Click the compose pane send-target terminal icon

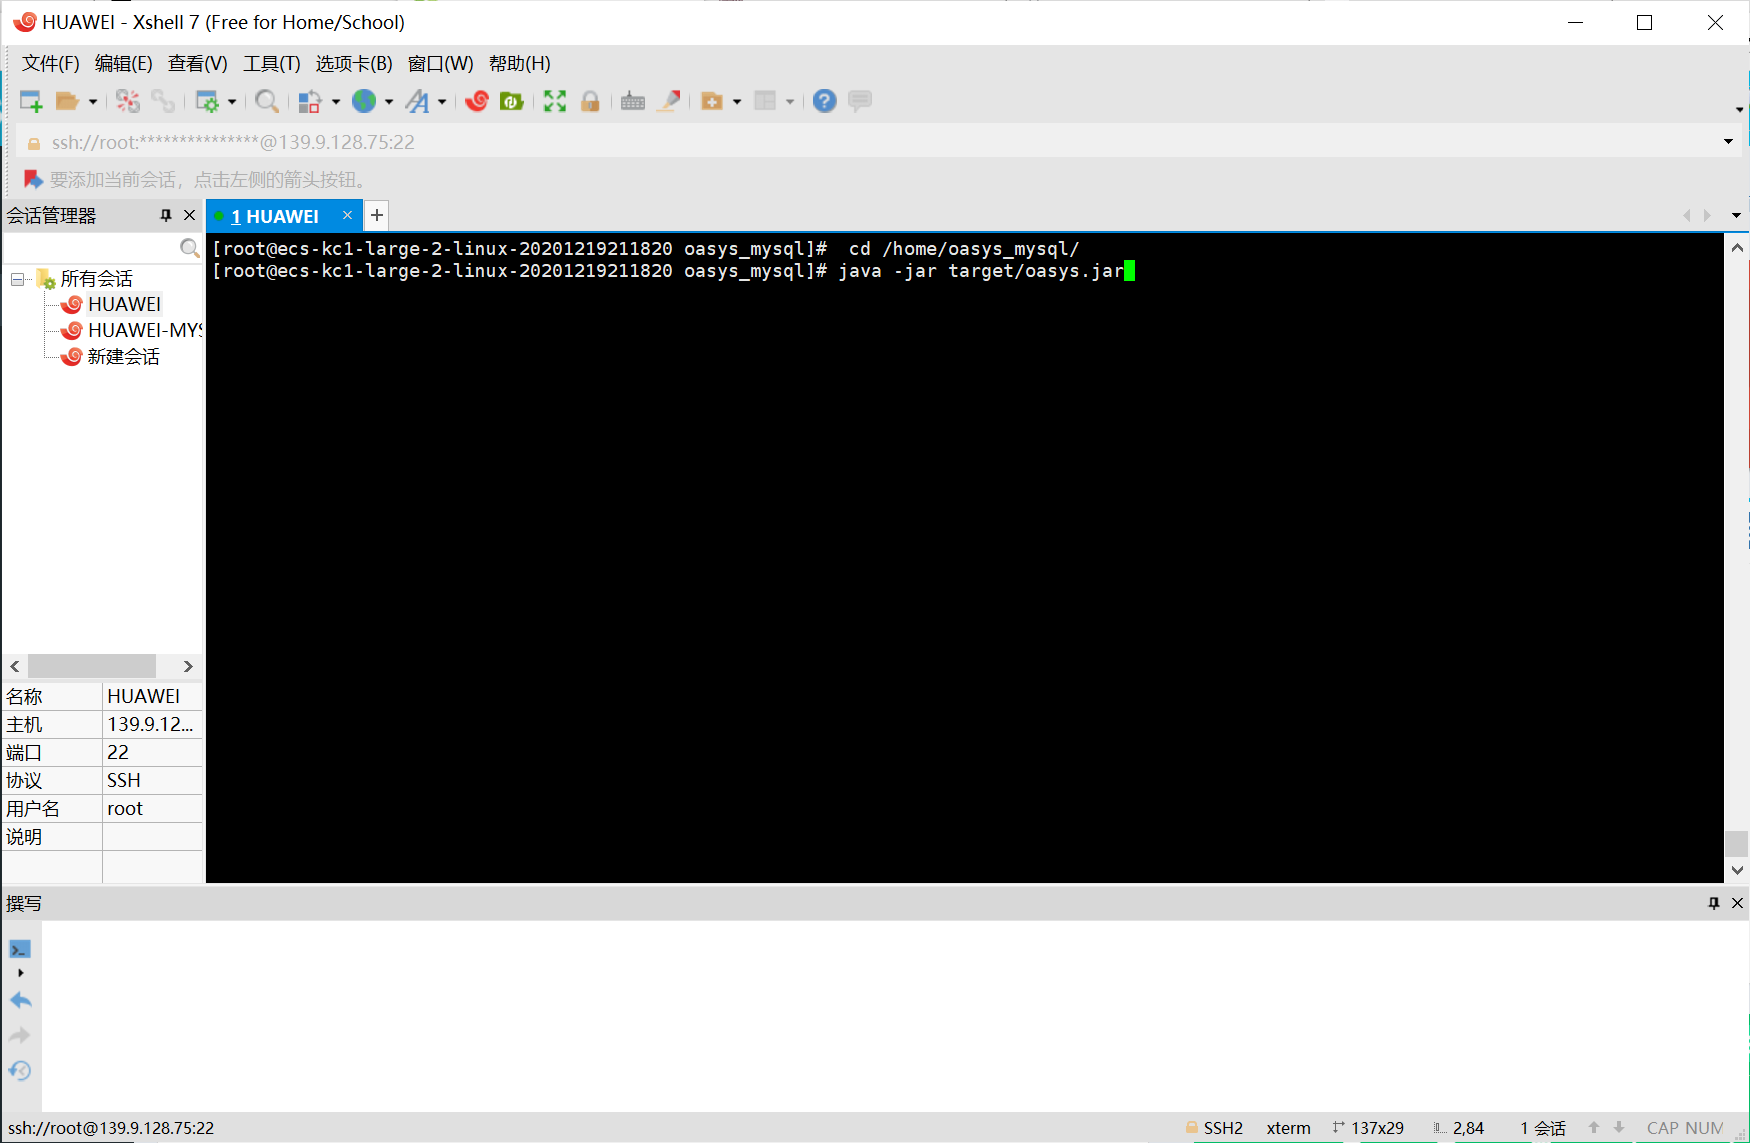[x=20, y=949]
